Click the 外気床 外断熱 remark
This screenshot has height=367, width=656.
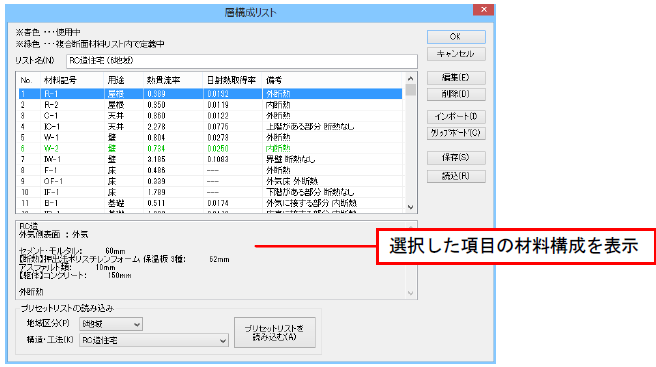click(x=292, y=181)
